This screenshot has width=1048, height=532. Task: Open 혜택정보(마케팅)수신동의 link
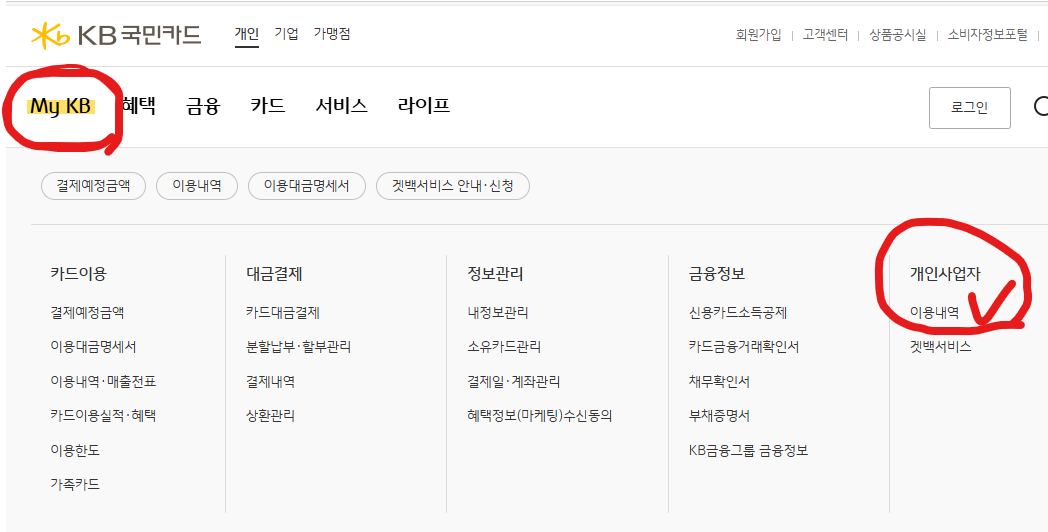pos(539,415)
